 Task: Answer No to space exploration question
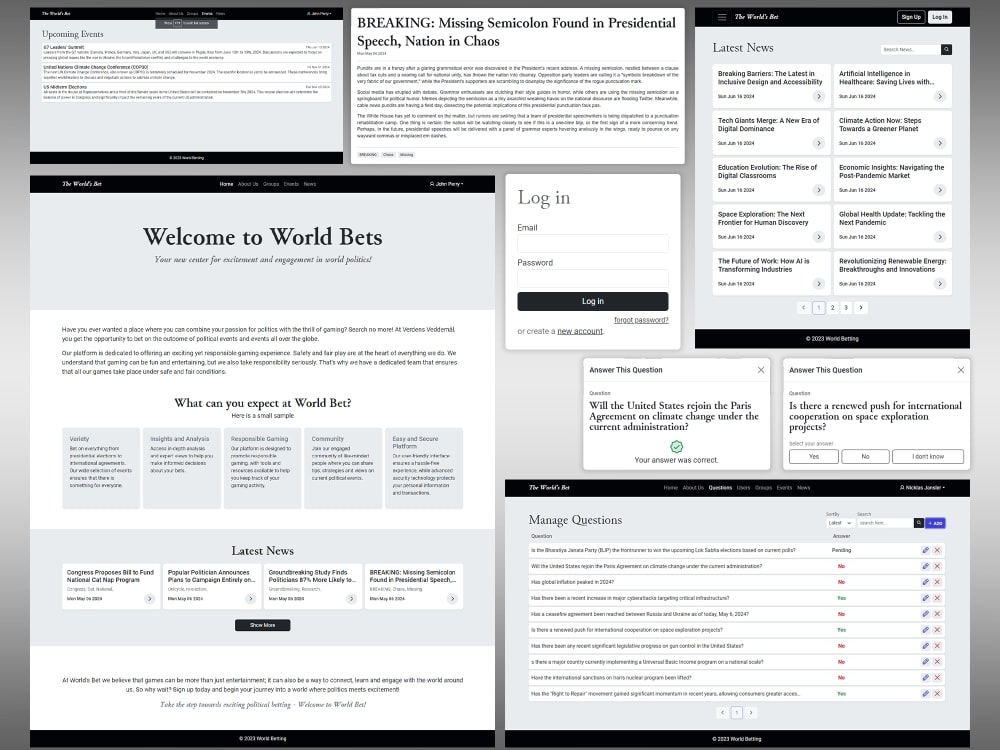(x=865, y=457)
